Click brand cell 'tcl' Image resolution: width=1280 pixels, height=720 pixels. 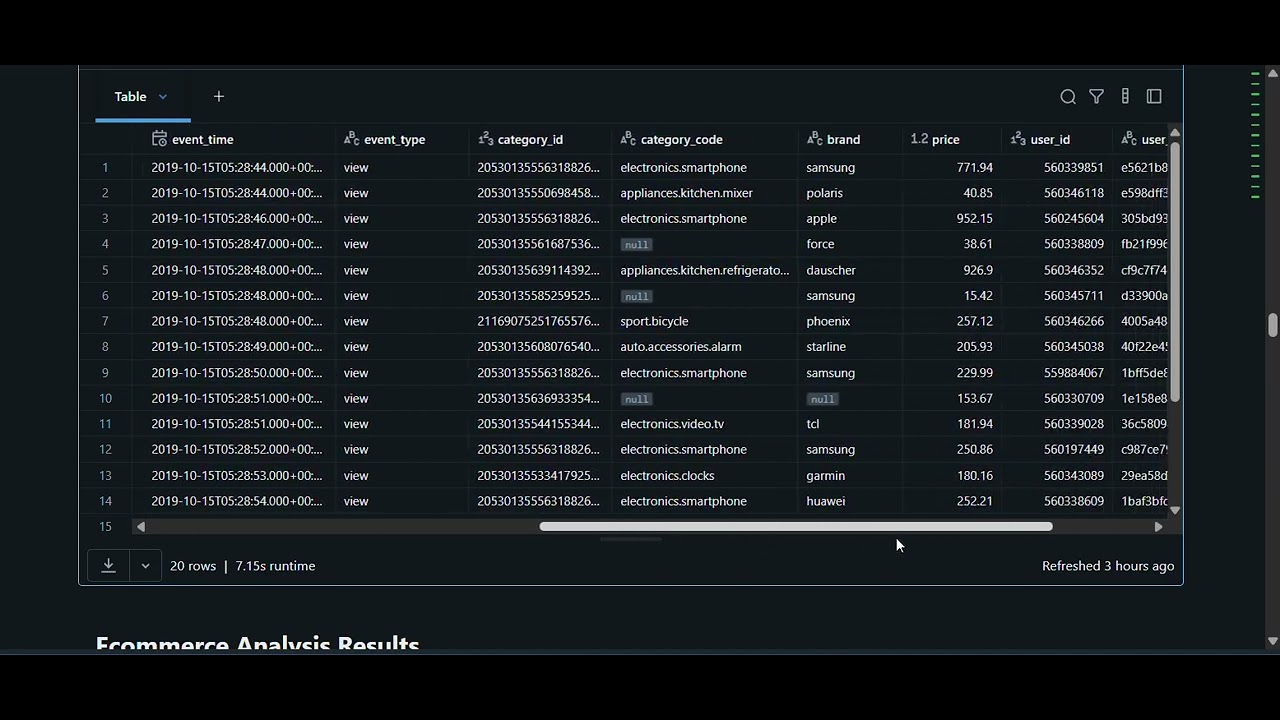(813, 424)
